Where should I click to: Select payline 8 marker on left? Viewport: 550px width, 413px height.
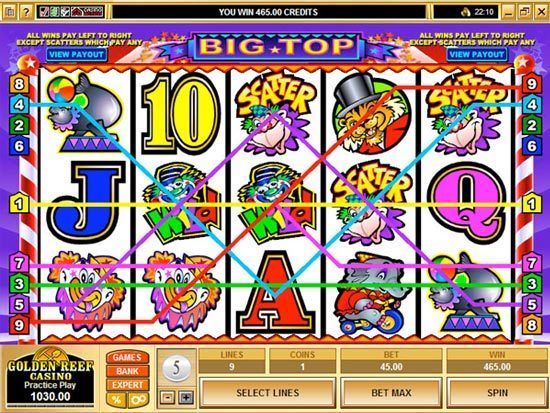click(19, 84)
